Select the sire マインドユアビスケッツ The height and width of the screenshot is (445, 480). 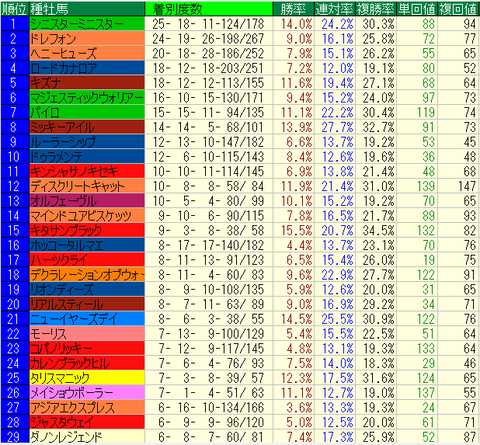click(87, 215)
